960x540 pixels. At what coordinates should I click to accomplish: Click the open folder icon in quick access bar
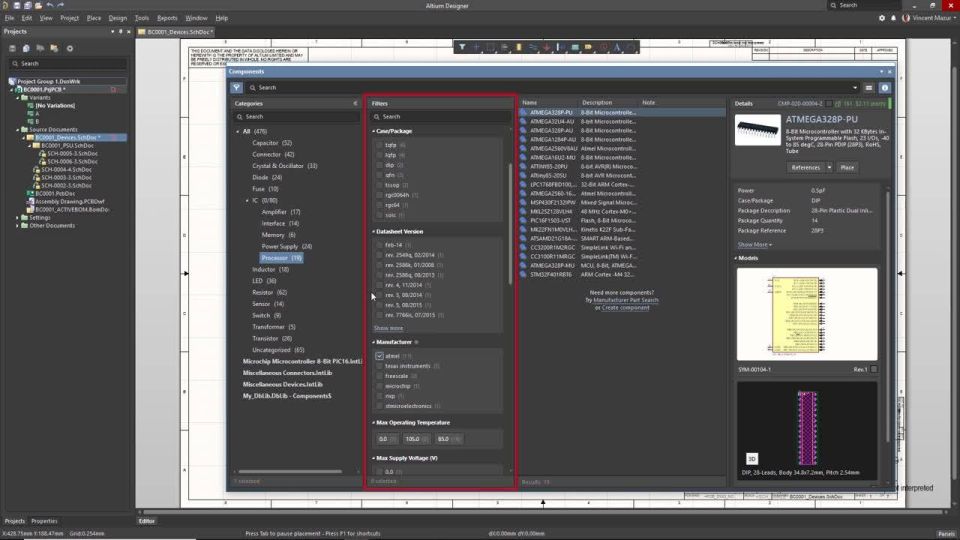click(38, 6)
